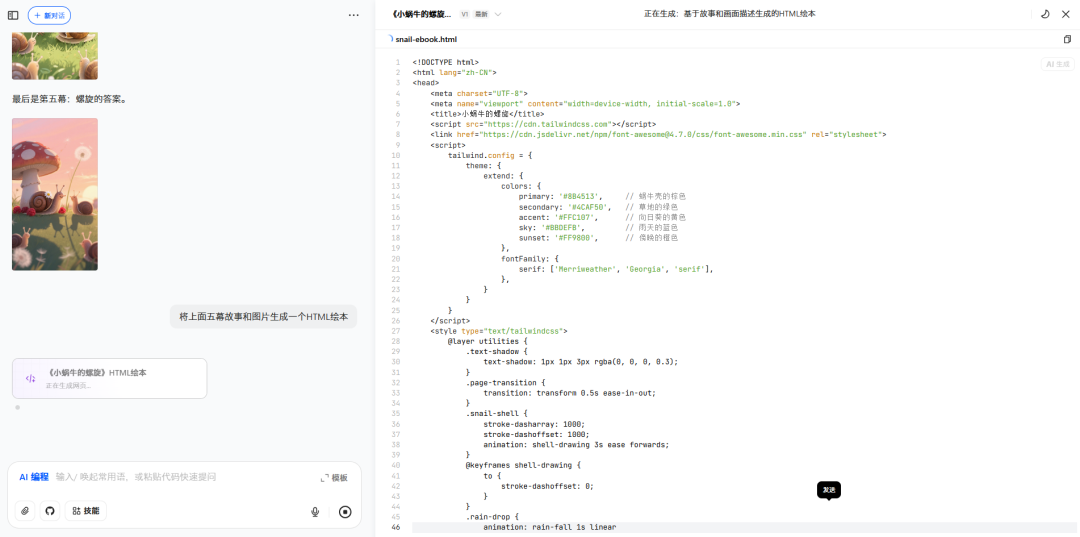Expand the version dropdown next to V1 最新

pyautogui.click(x=498, y=14)
